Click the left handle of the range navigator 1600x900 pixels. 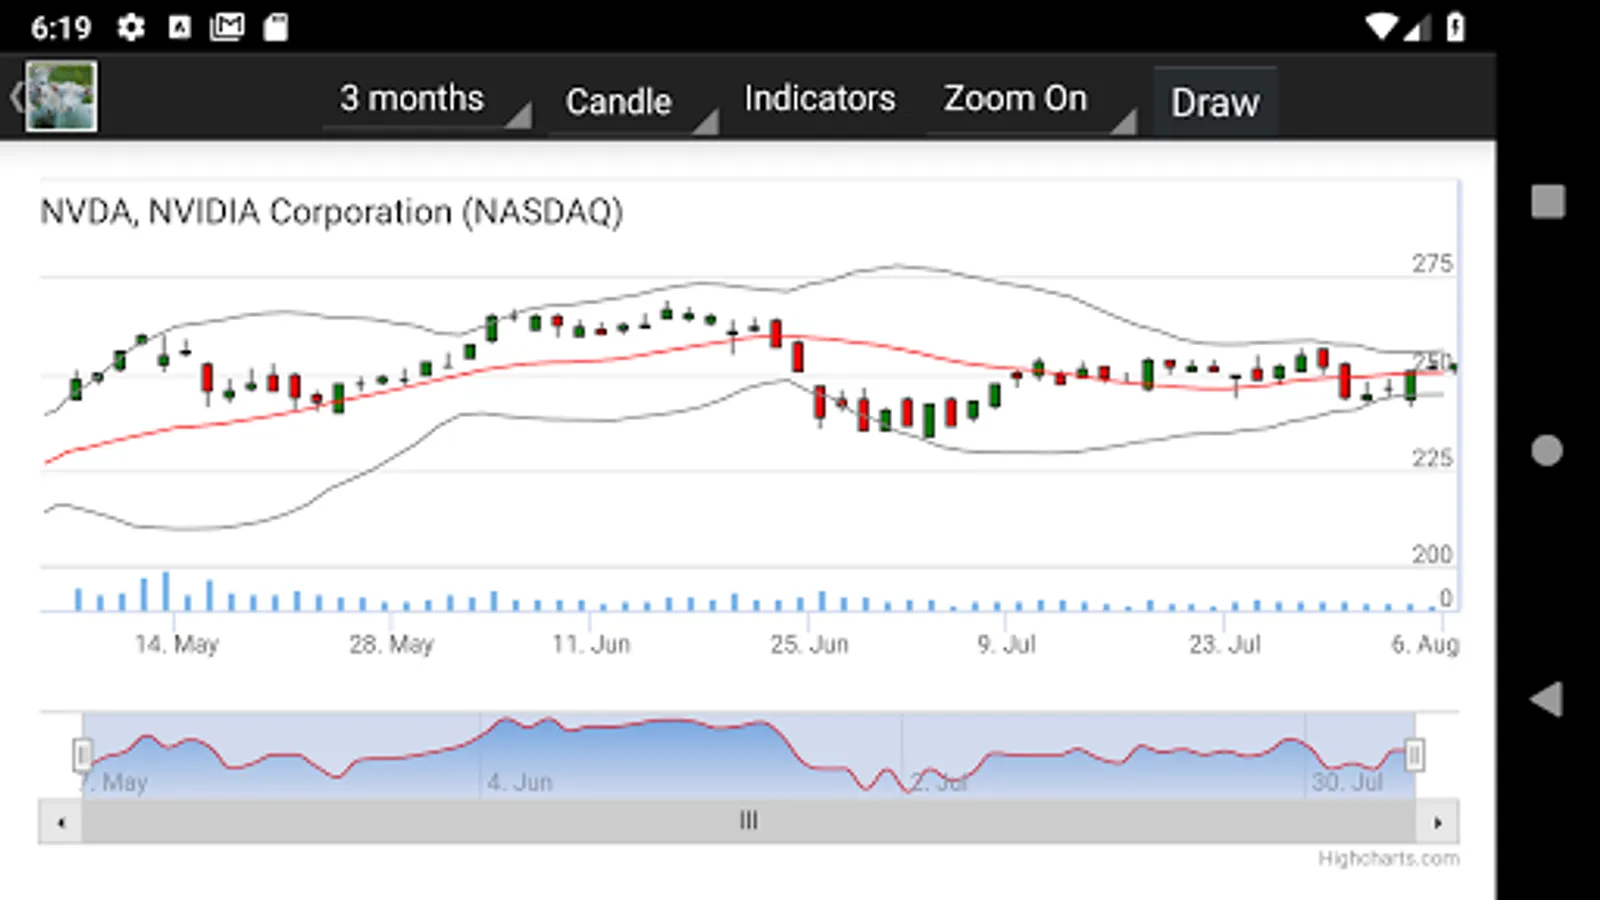pyautogui.click(x=82, y=755)
